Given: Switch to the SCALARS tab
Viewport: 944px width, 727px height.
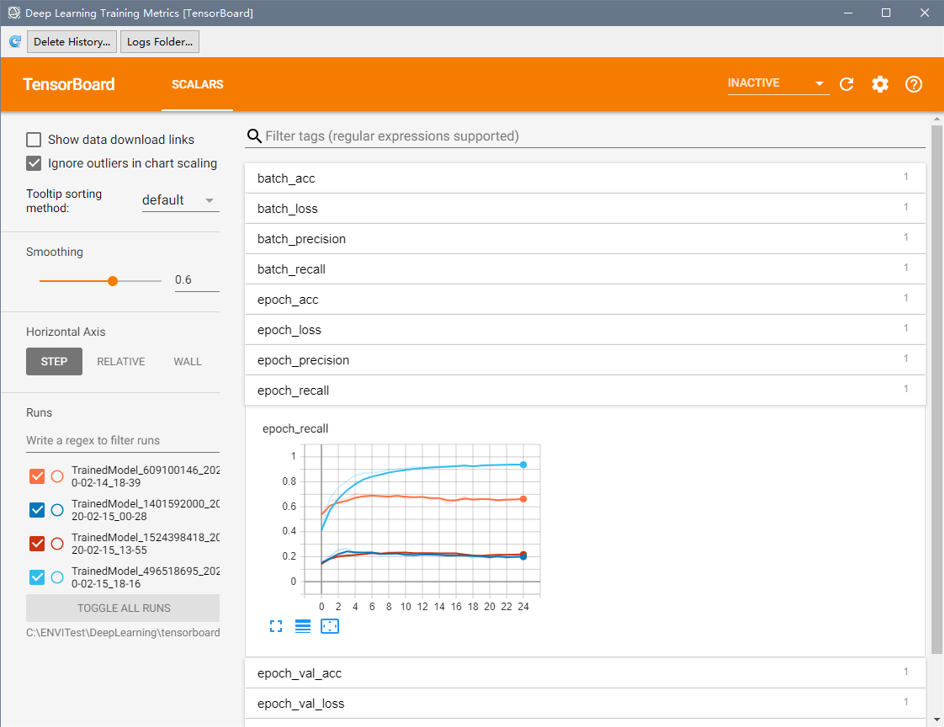Looking at the screenshot, I should tap(197, 84).
